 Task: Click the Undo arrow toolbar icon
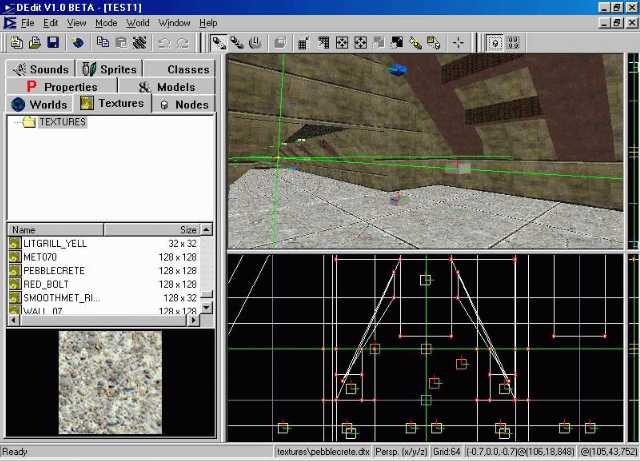pyautogui.click(x=164, y=42)
